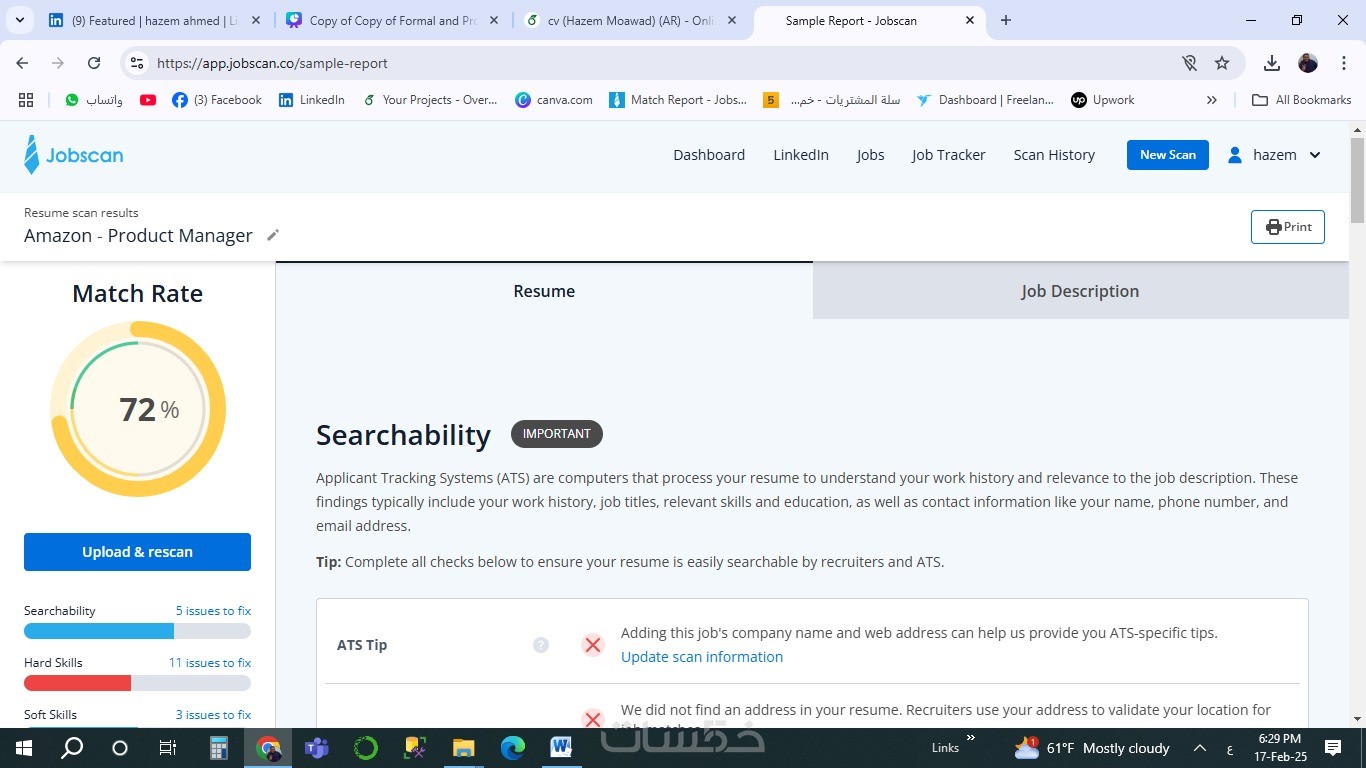This screenshot has height=768, width=1366.
Task: Switch to the cv (Hazem Moawad) tab
Action: tap(629, 20)
